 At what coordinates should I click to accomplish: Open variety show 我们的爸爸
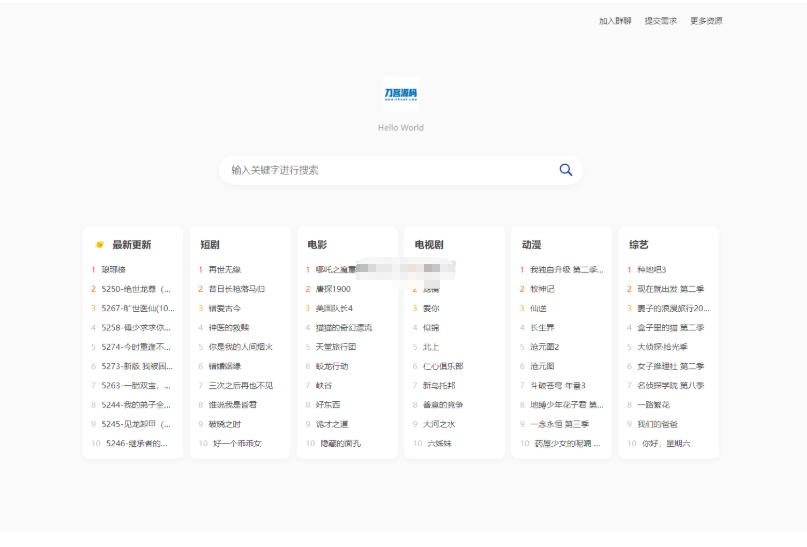[657, 424]
